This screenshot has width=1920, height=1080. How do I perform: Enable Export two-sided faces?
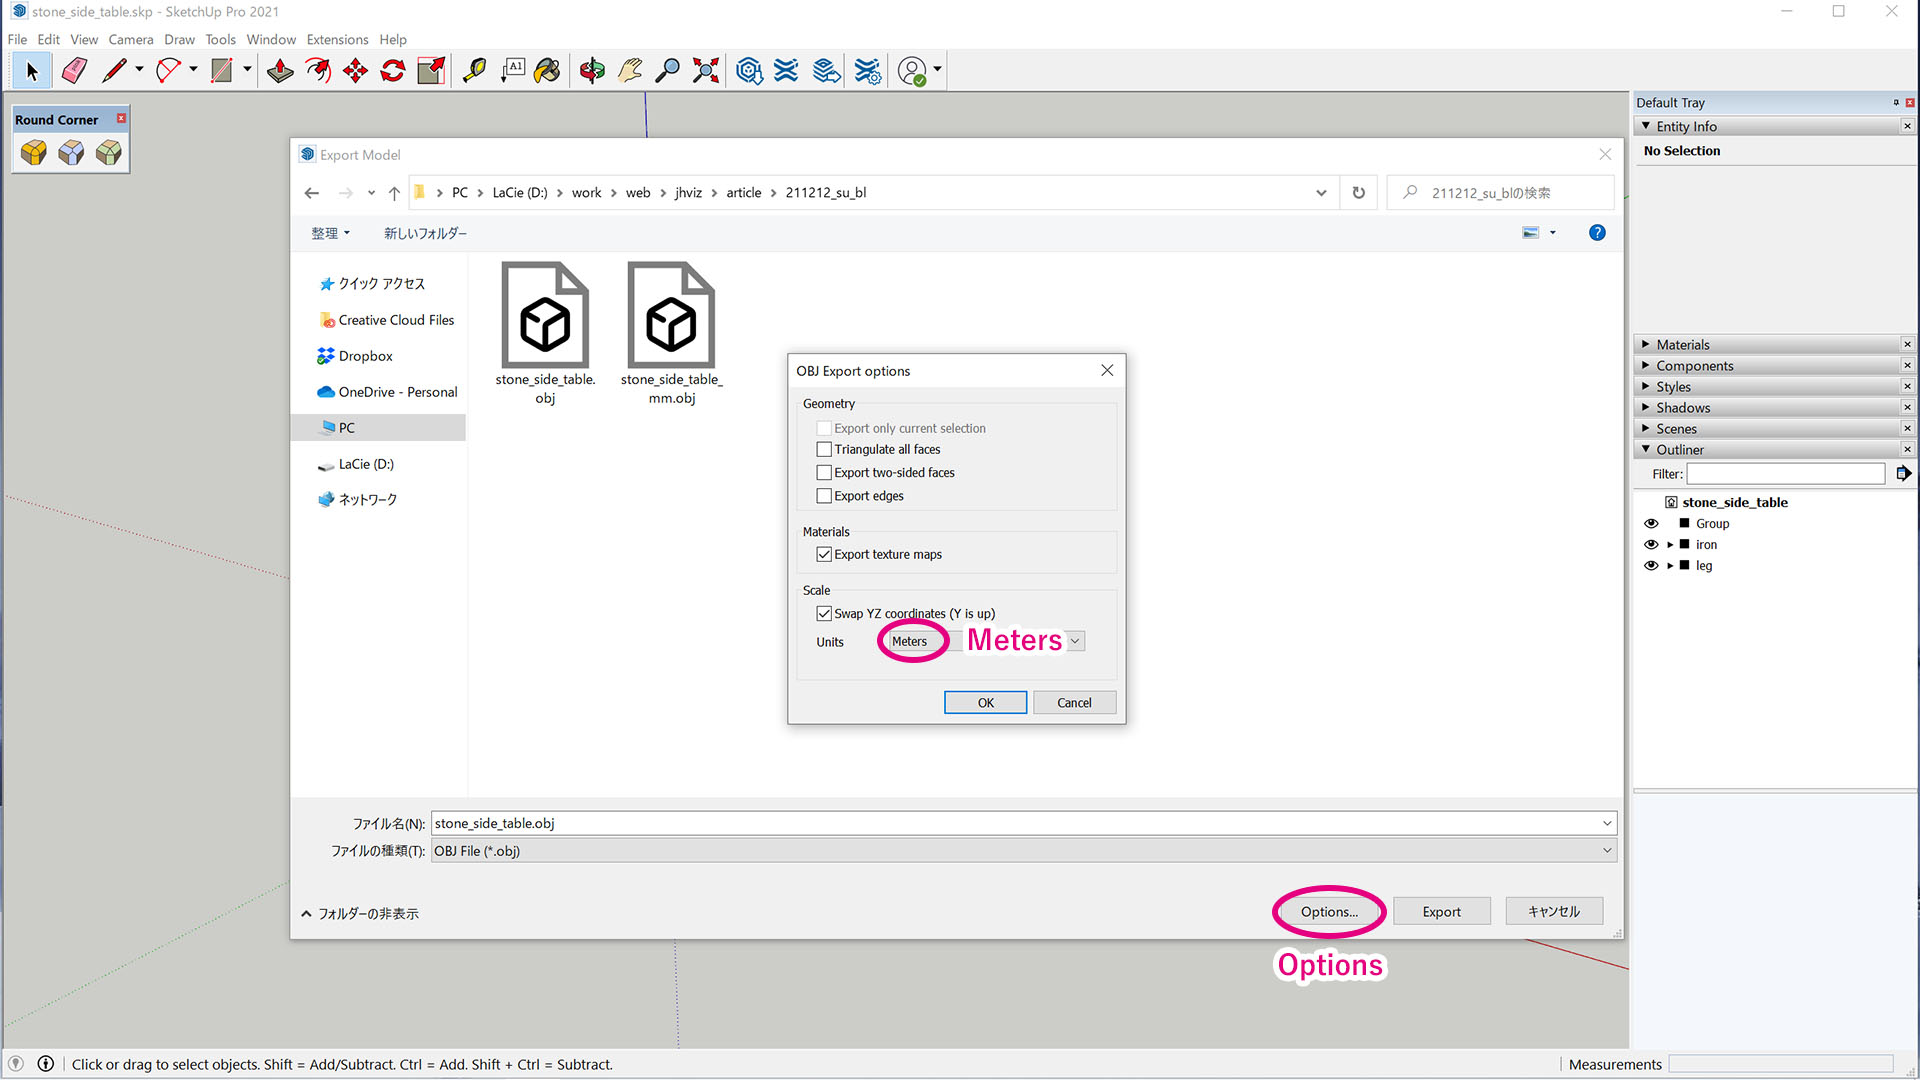pyautogui.click(x=824, y=473)
